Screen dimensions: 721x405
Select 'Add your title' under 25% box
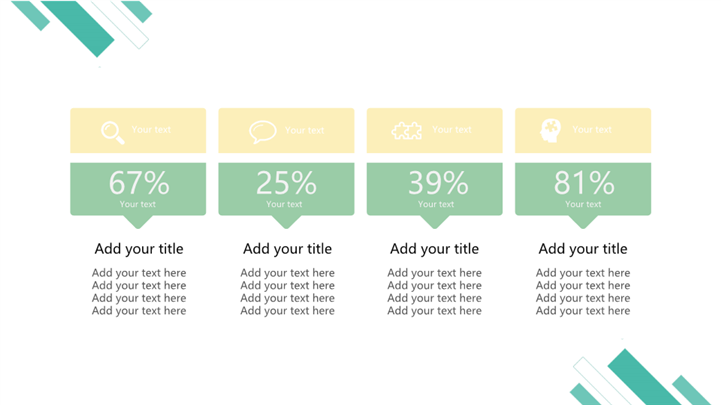287,249
